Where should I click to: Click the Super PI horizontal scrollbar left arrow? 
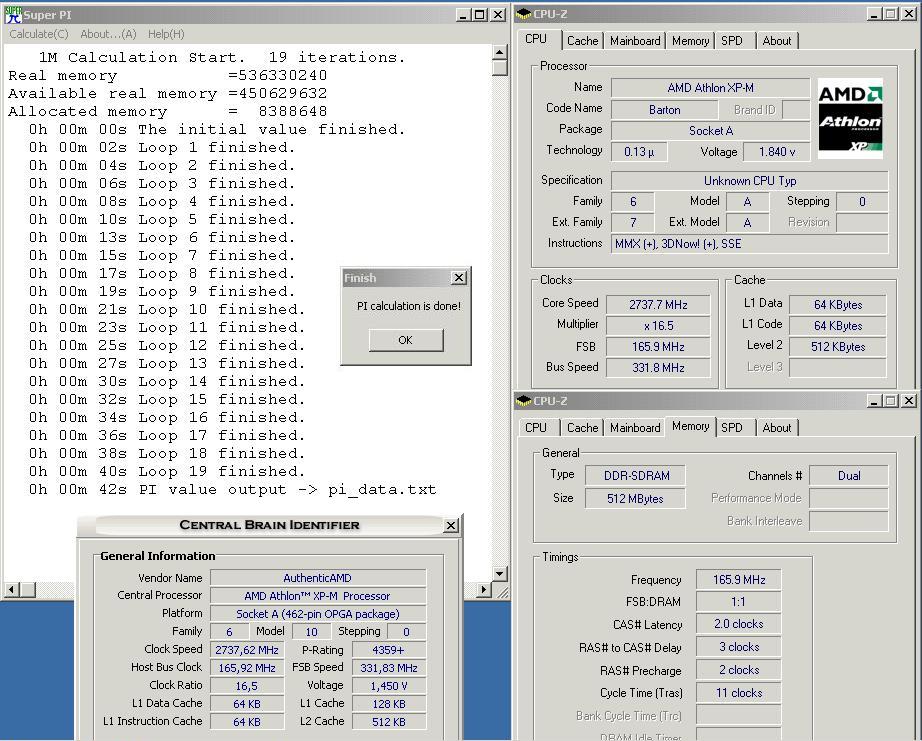click(12, 589)
